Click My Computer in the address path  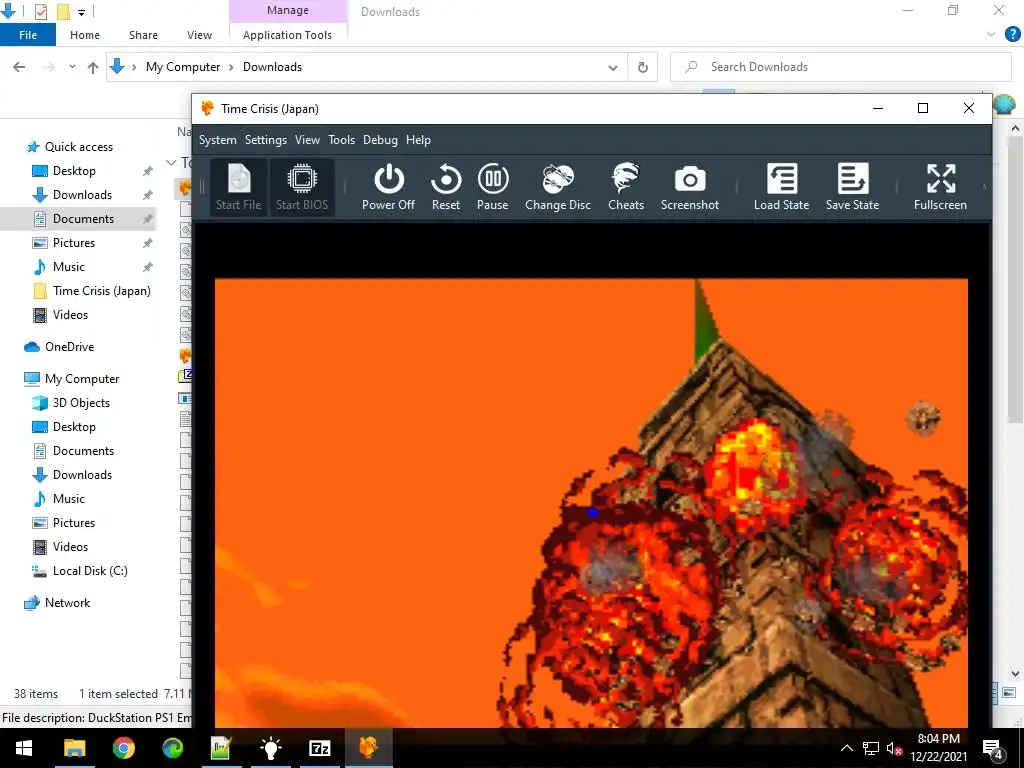pos(183,67)
